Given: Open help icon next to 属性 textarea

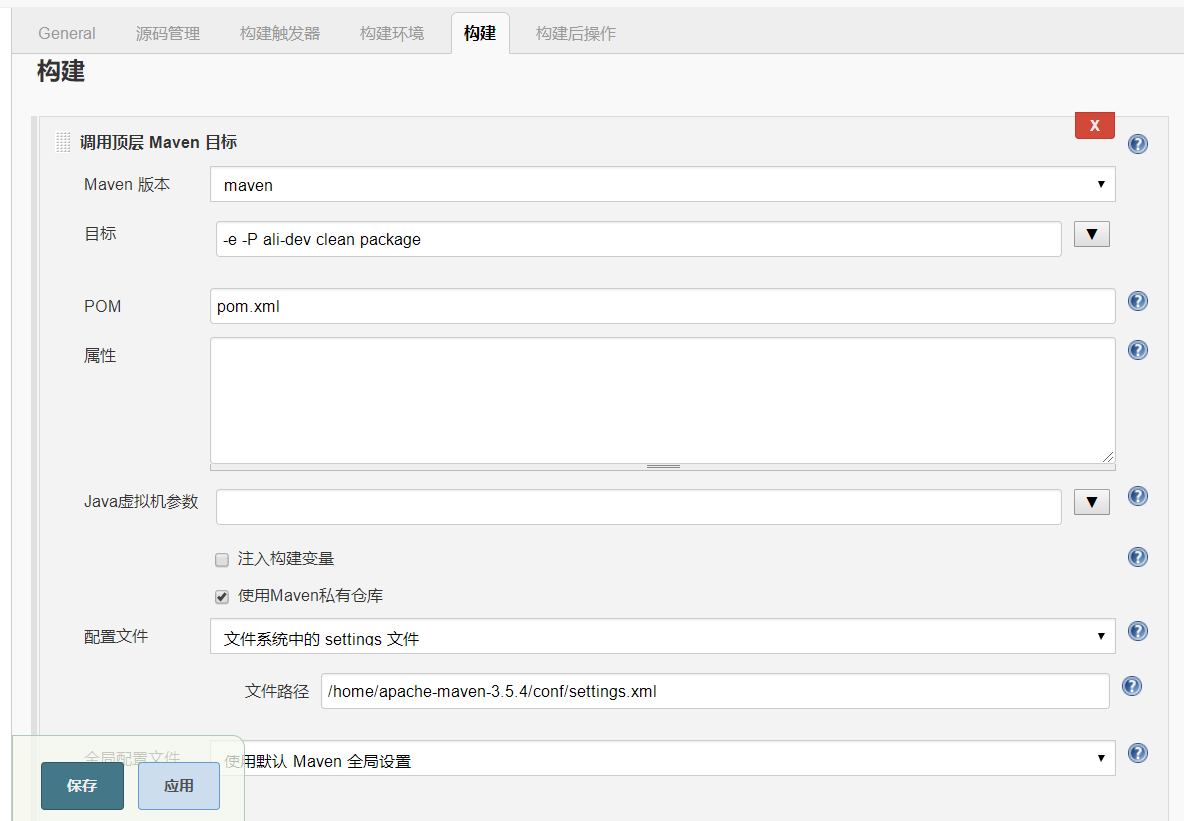Looking at the screenshot, I should (1137, 350).
